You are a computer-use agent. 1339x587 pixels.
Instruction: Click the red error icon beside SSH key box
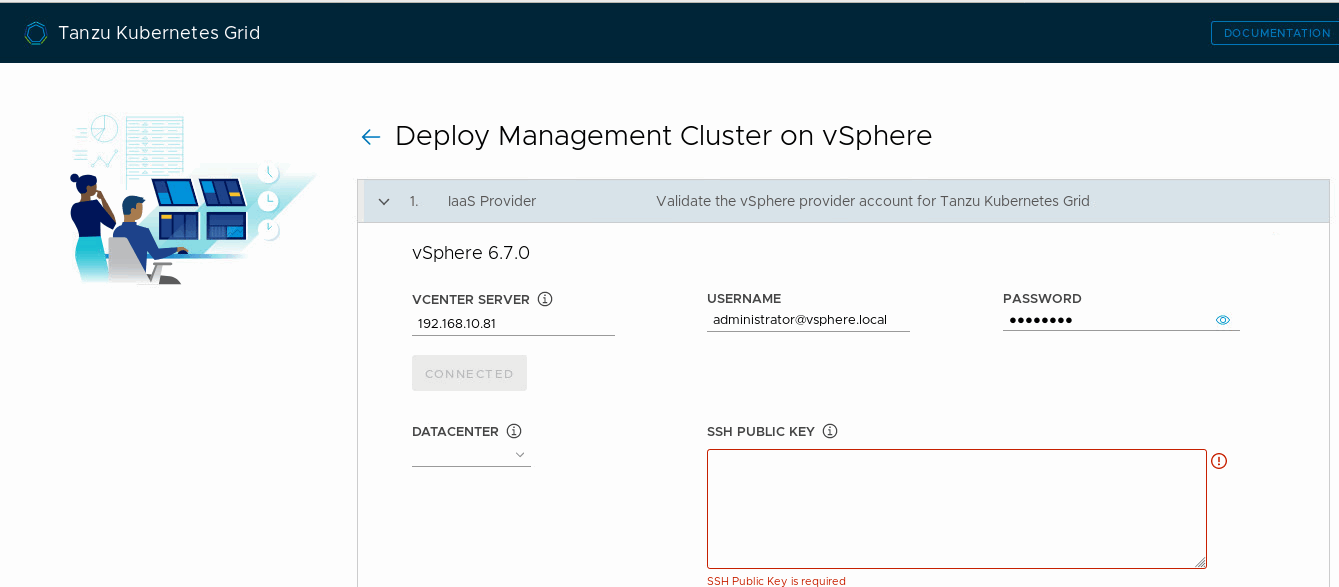pos(1219,461)
